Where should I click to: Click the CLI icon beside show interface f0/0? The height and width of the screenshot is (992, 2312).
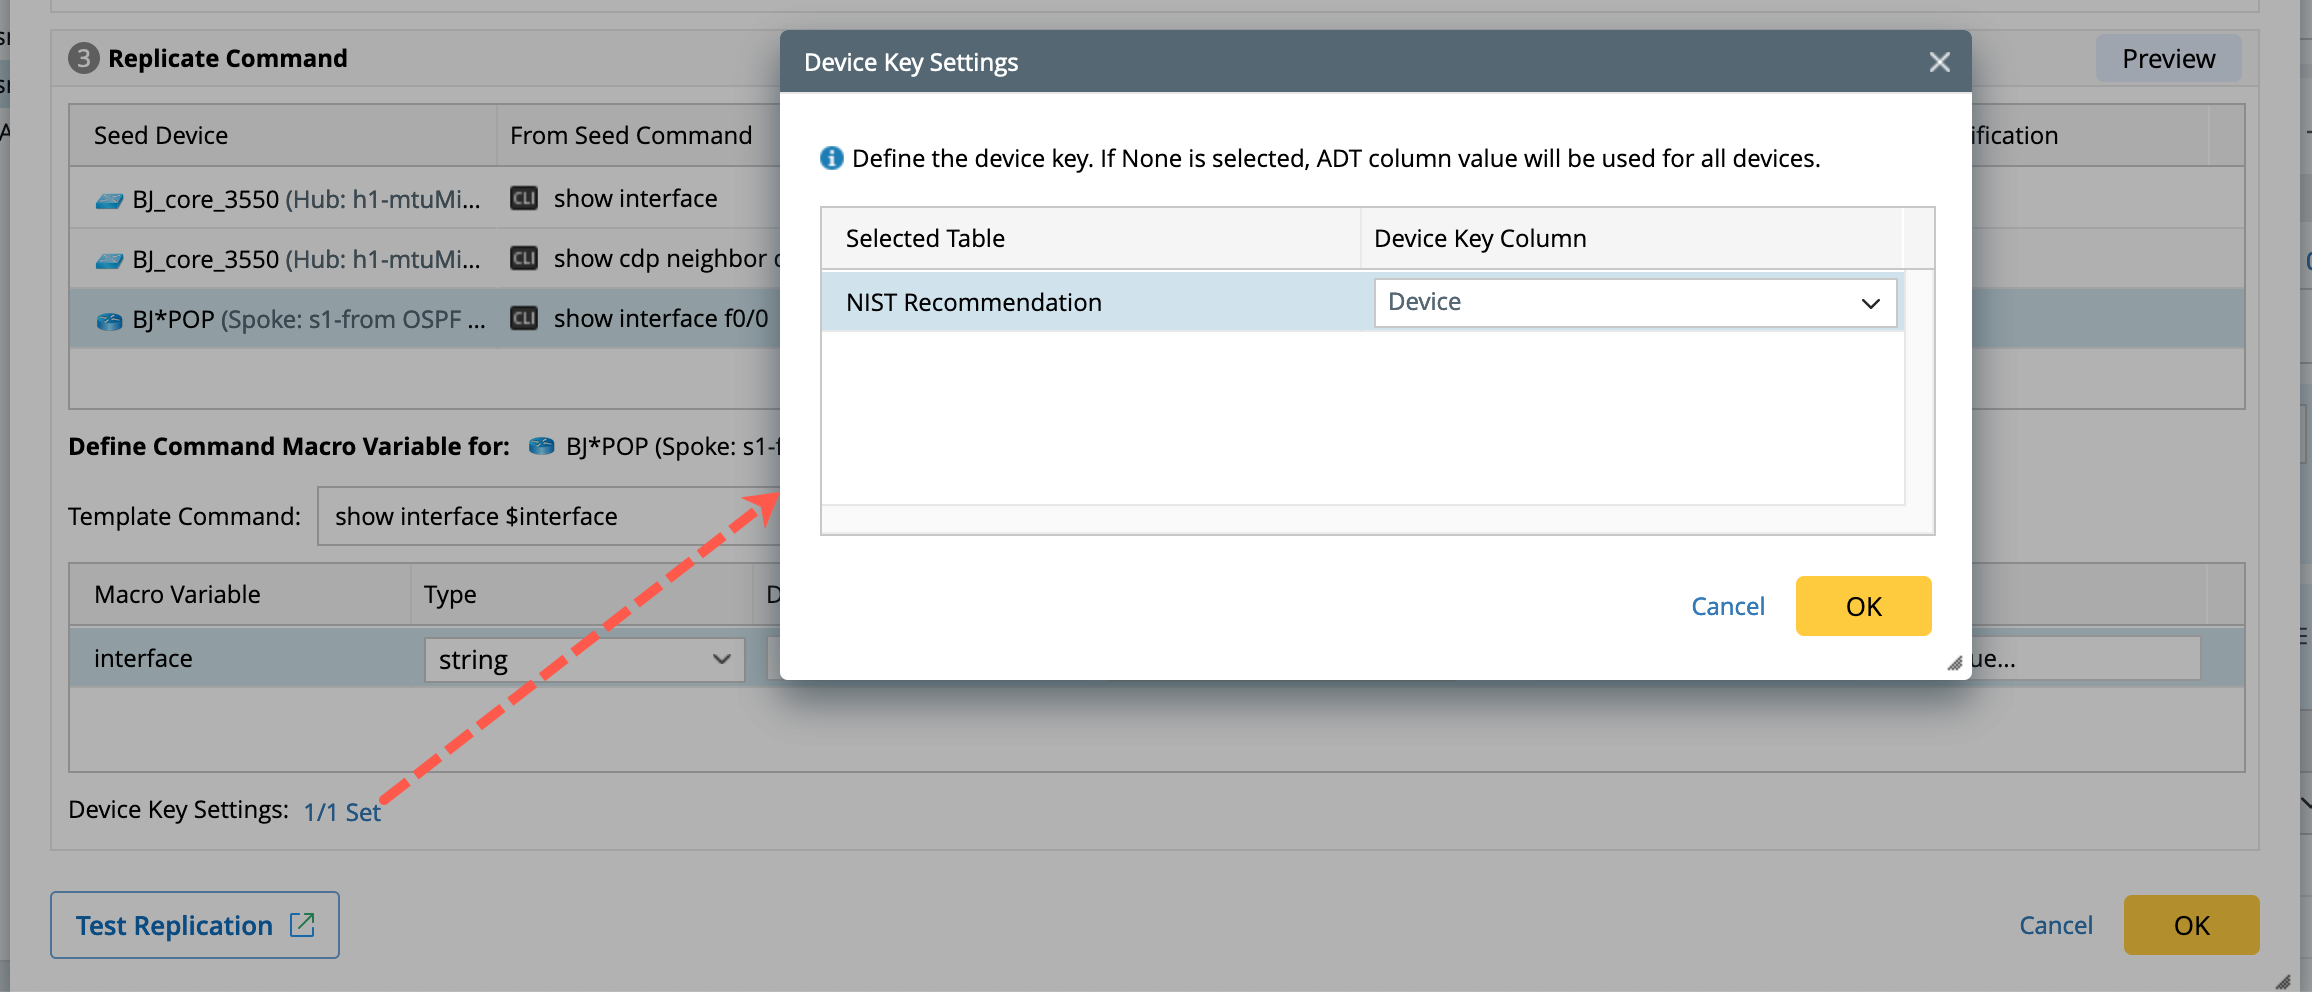tap(524, 318)
